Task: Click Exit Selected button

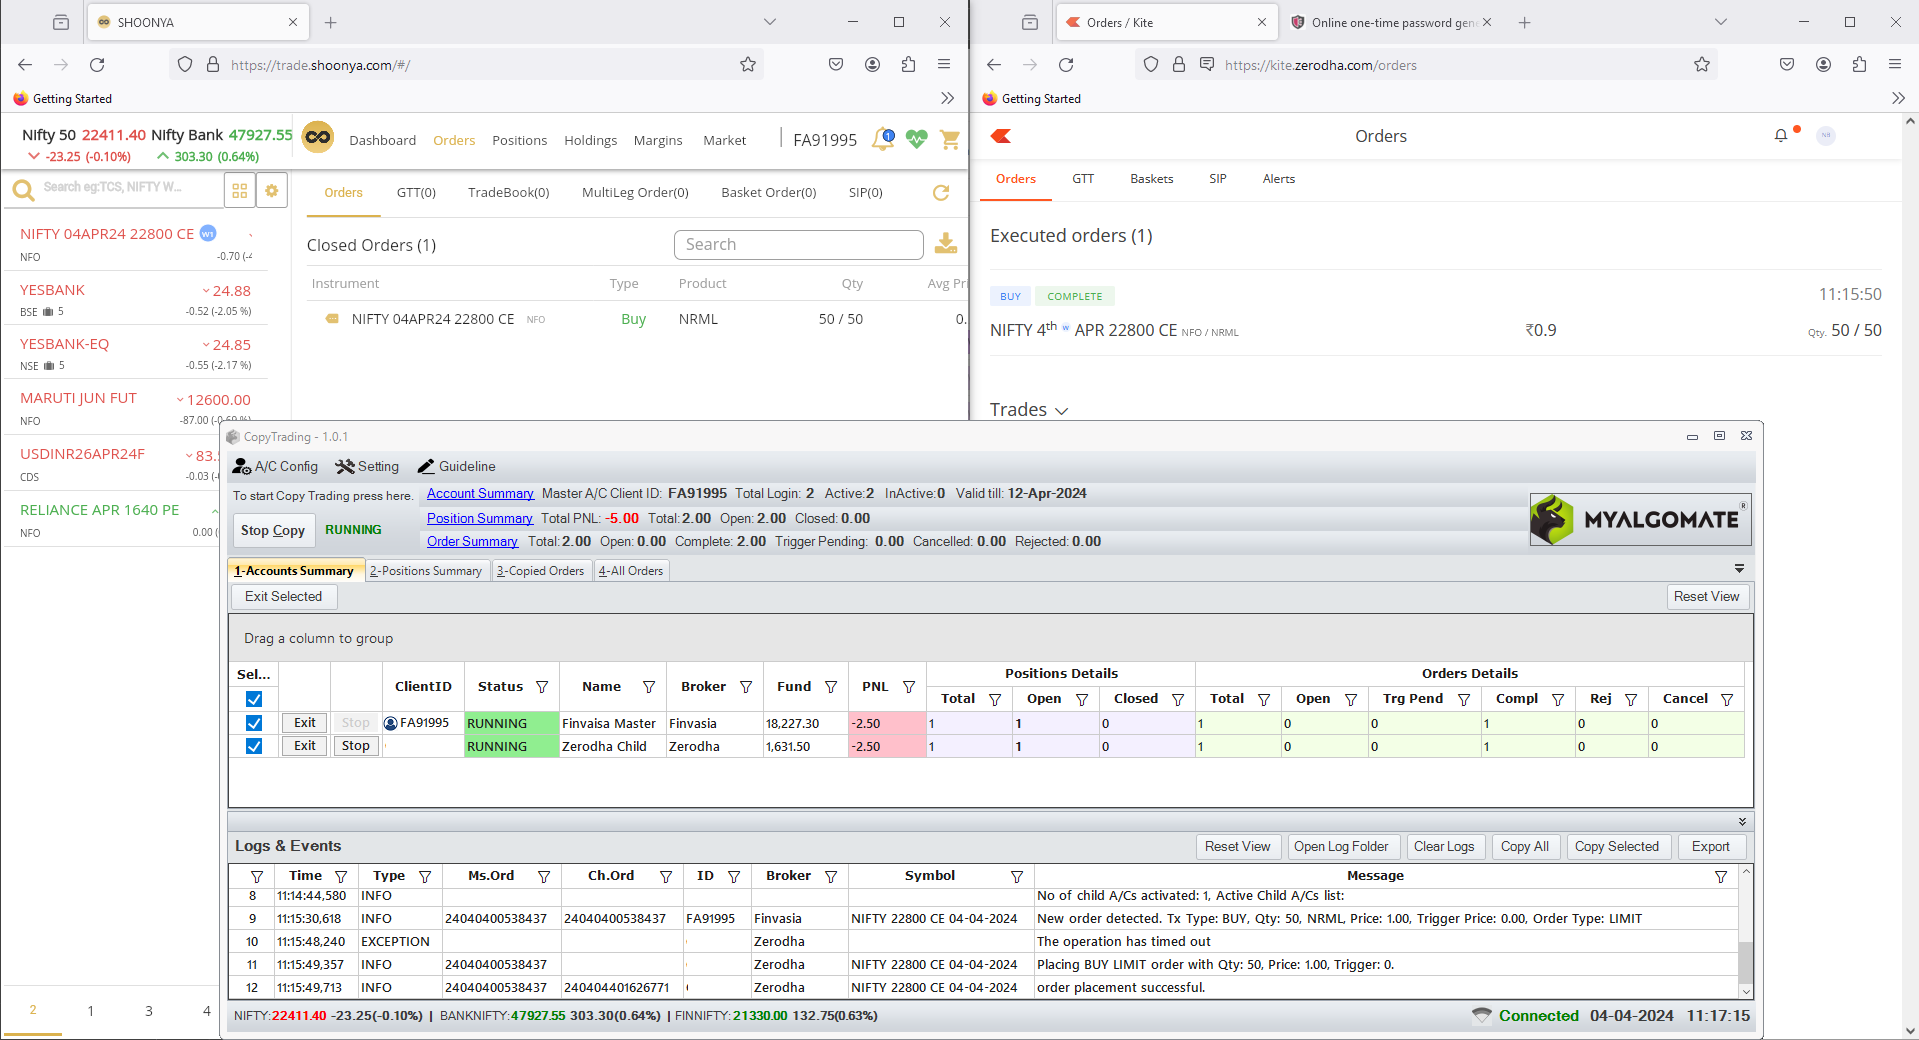Action: point(284,597)
